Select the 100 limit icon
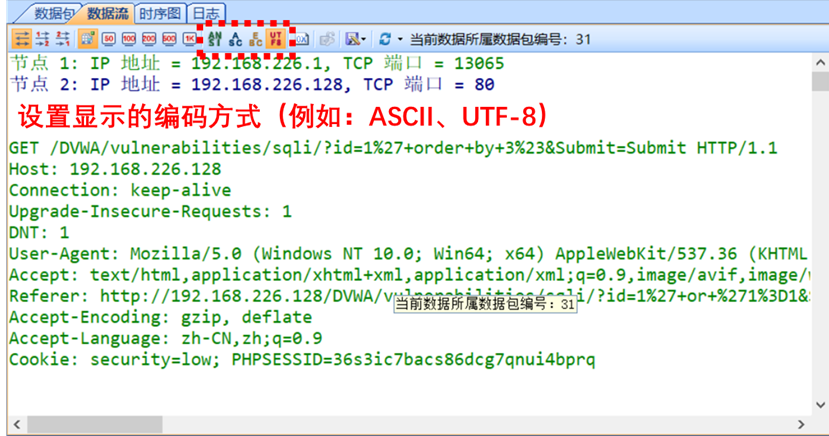 pyautogui.click(x=129, y=39)
